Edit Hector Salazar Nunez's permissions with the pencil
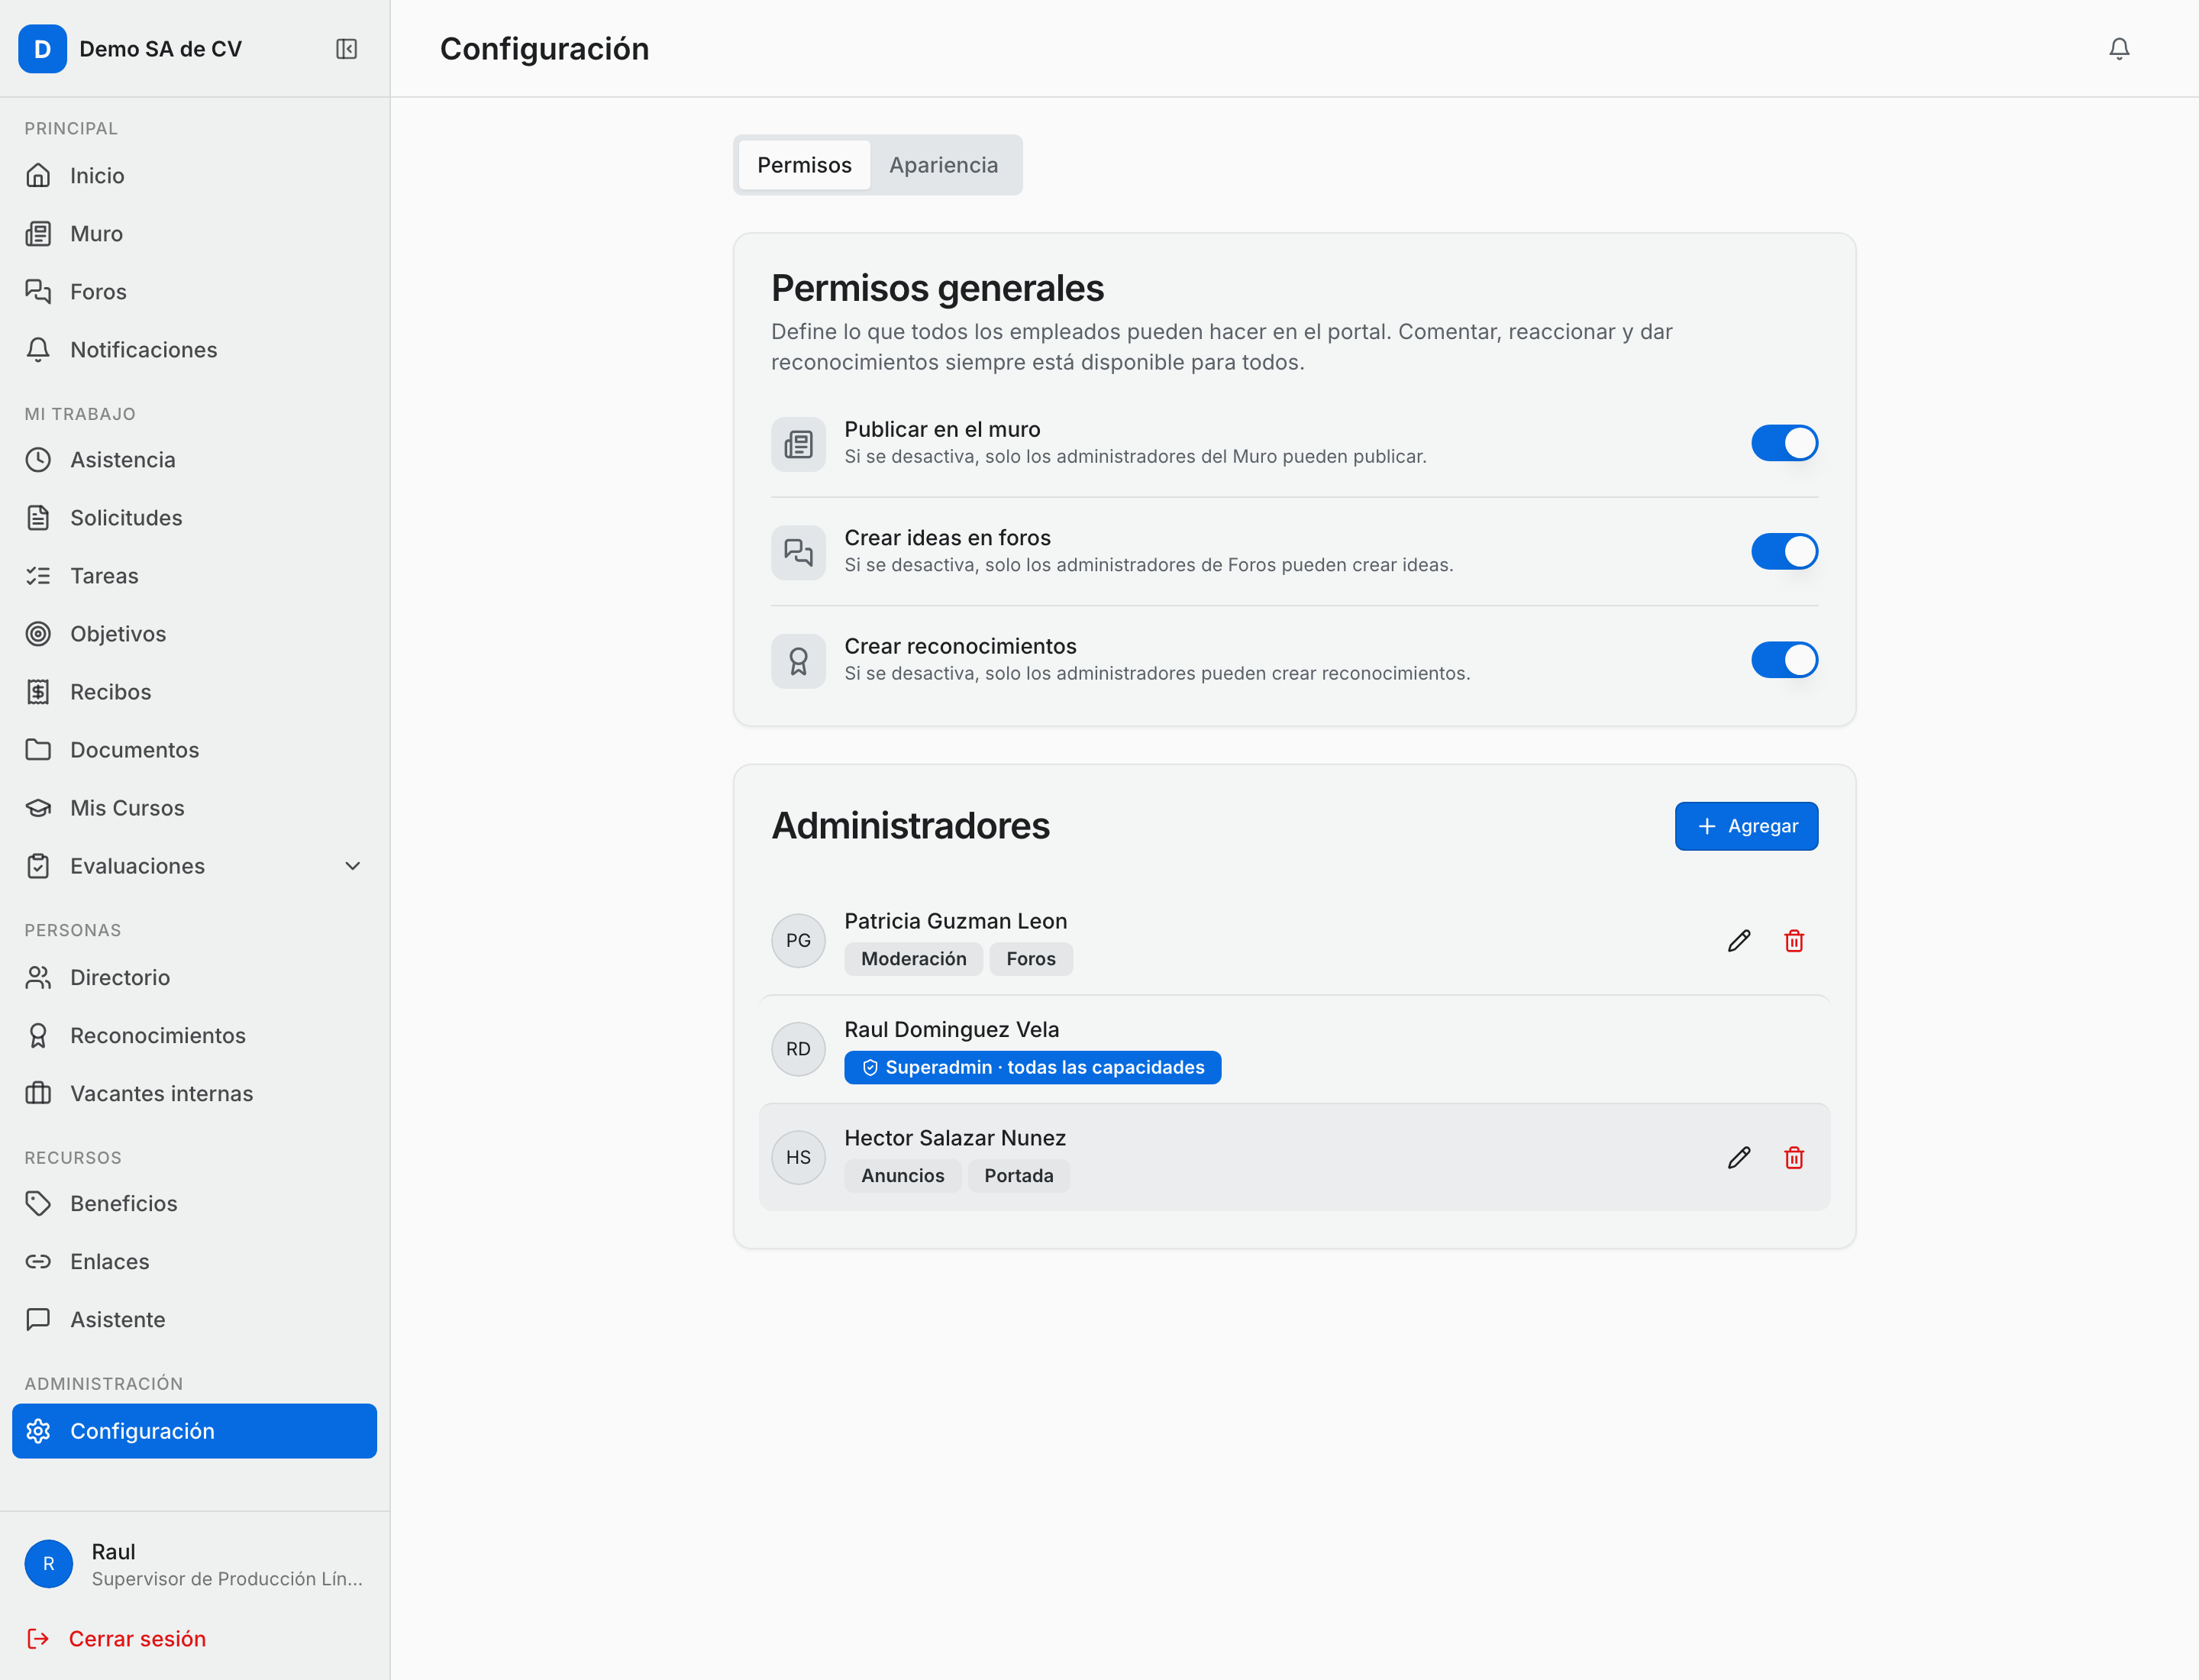2199x1680 pixels. pyautogui.click(x=1739, y=1157)
